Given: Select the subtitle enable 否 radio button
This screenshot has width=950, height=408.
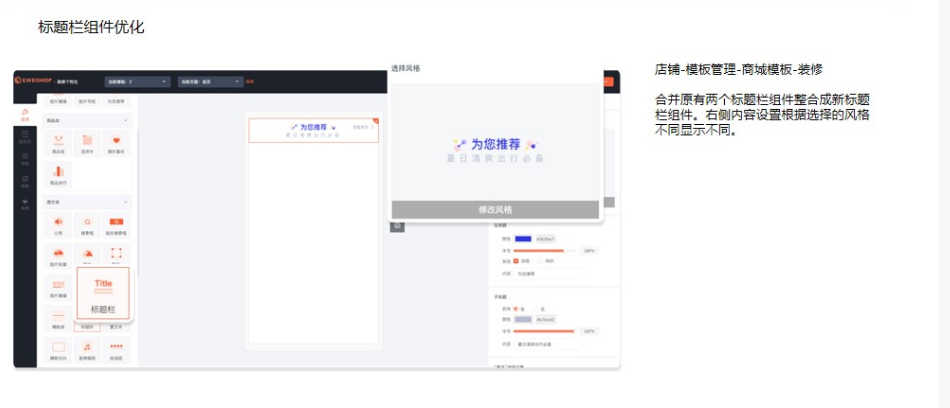Looking at the screenshot, I should click(x=536, y=309).
